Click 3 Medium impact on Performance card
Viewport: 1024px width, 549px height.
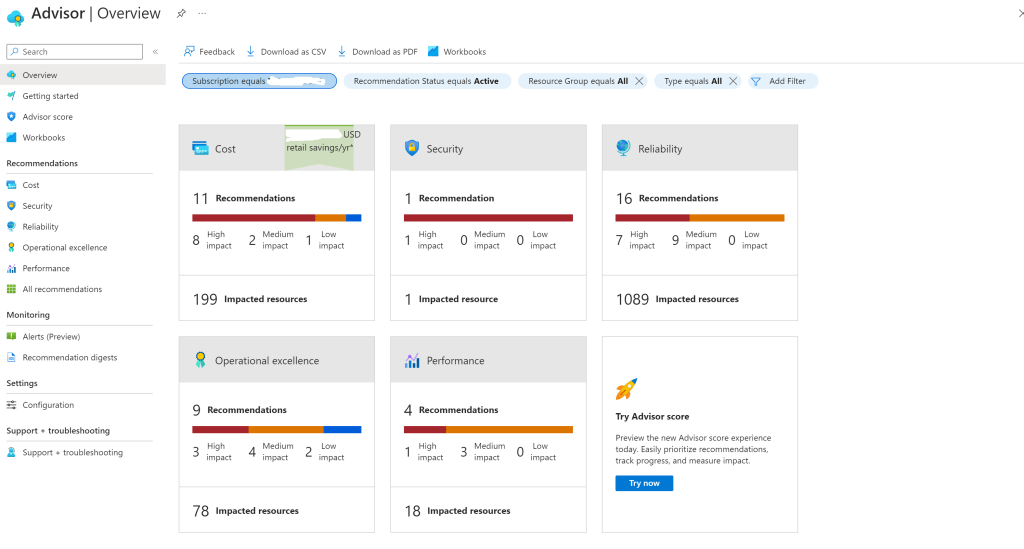483,452
